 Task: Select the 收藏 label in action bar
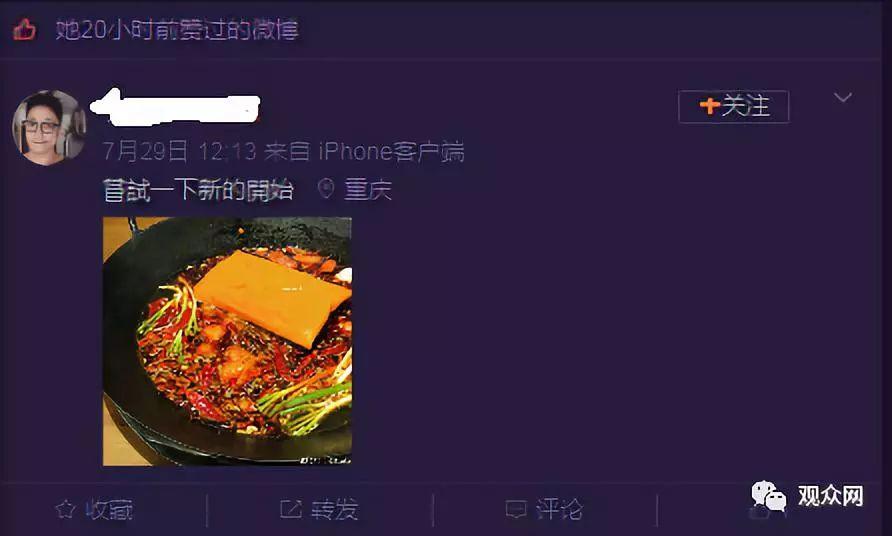click(109, 509)
